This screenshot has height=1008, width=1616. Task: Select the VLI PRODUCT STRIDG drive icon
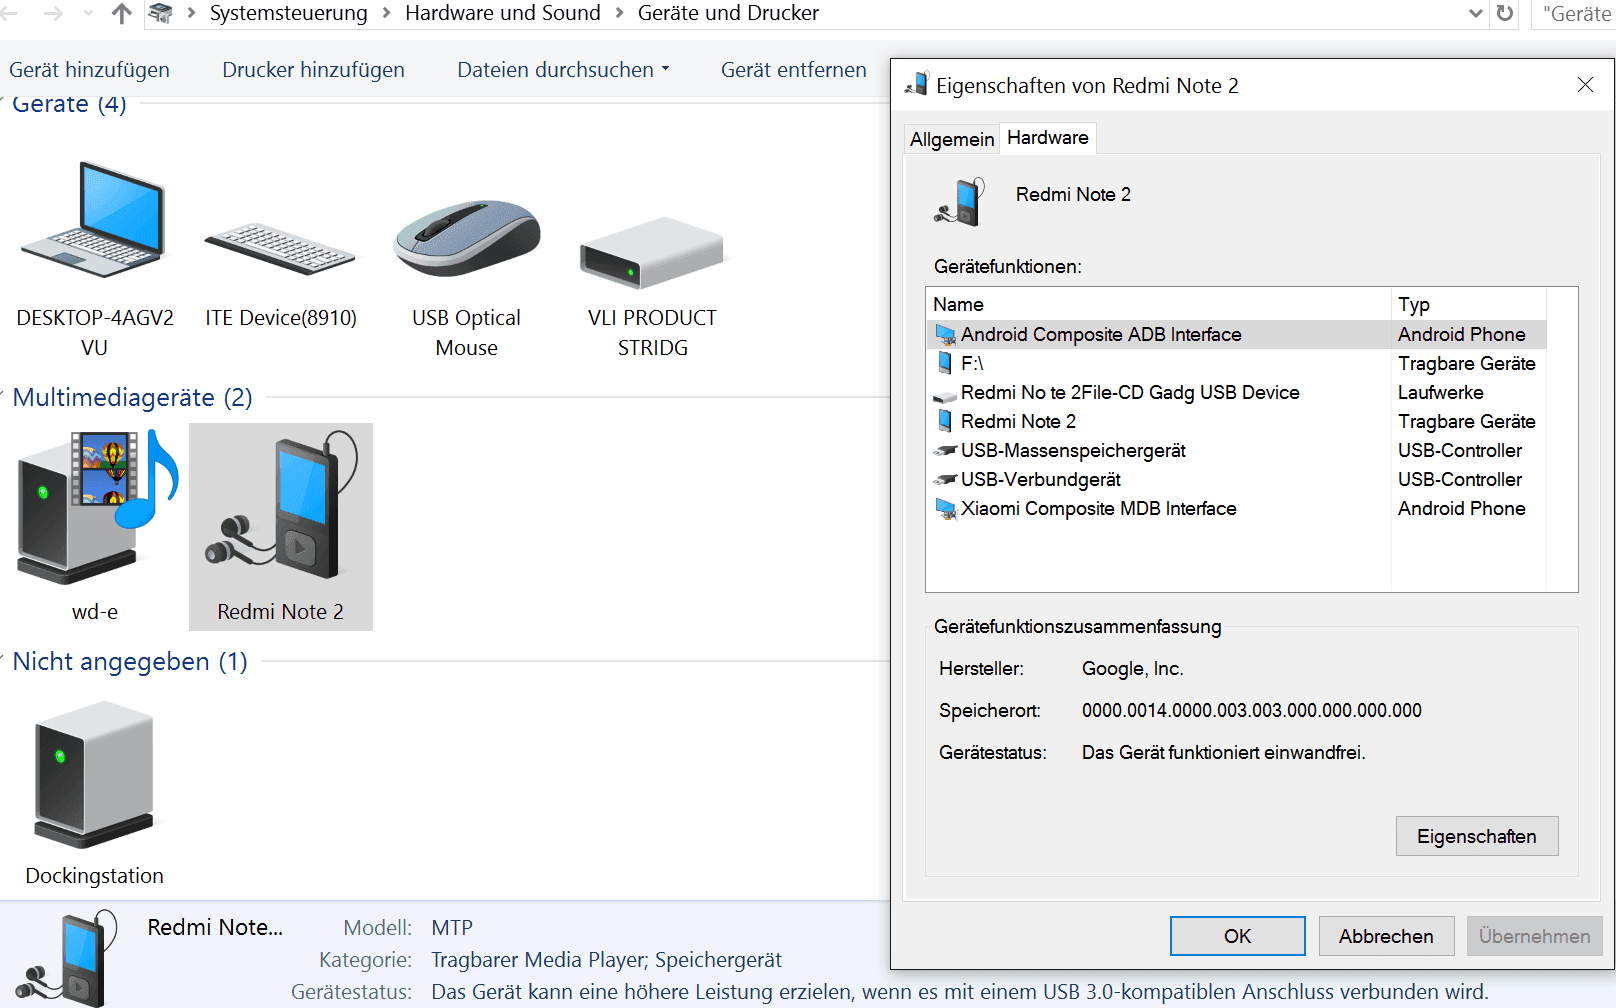click(x=652, y=252)
